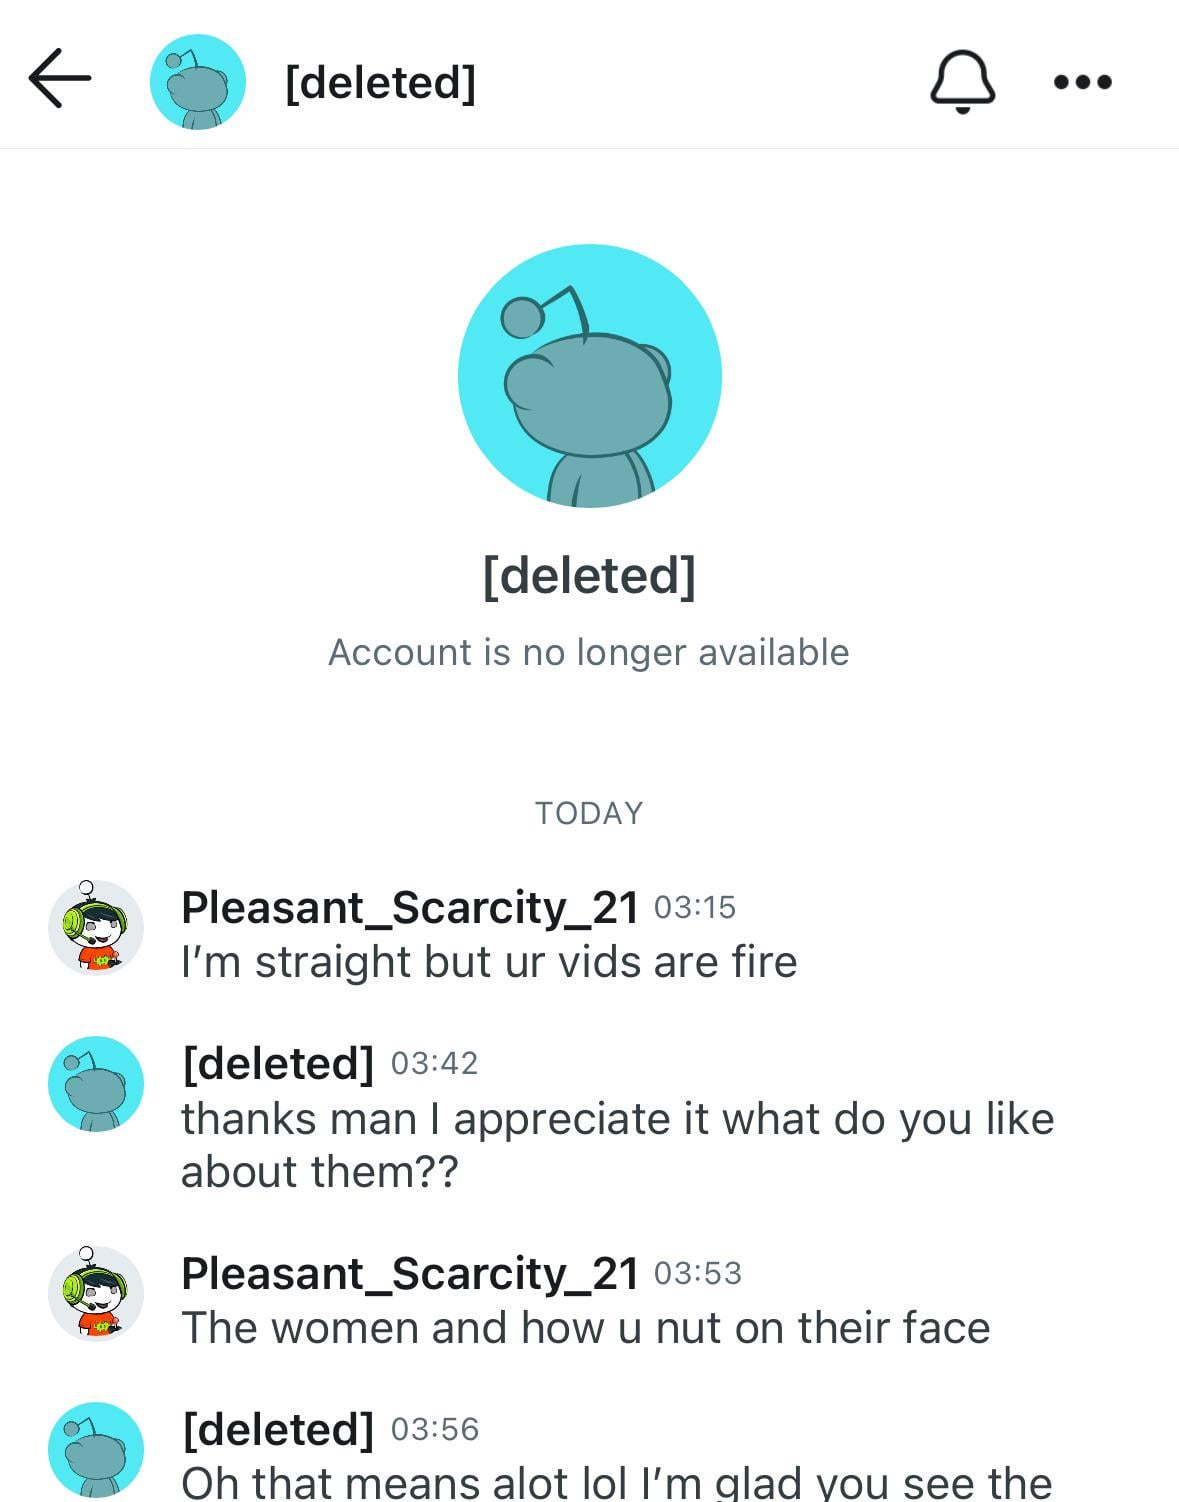Image resolution: width=1179 pixels, height=1502 pixels.
Task: Tap Pleasant_Scarcity_21 avatar on 03:15 message
Action: pyautogui.click(x=96, y=927)
